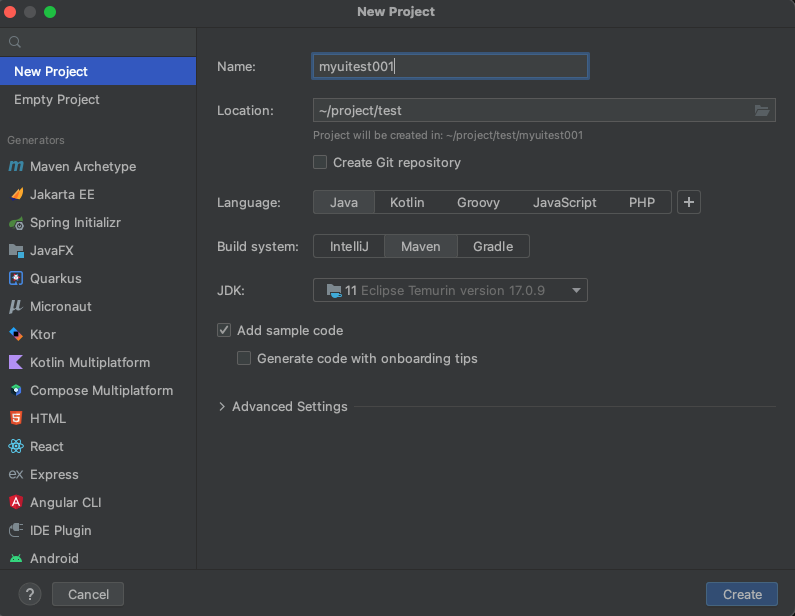Choose IntelliJ build system
This screenshot has width=795, height=616.
349,246
